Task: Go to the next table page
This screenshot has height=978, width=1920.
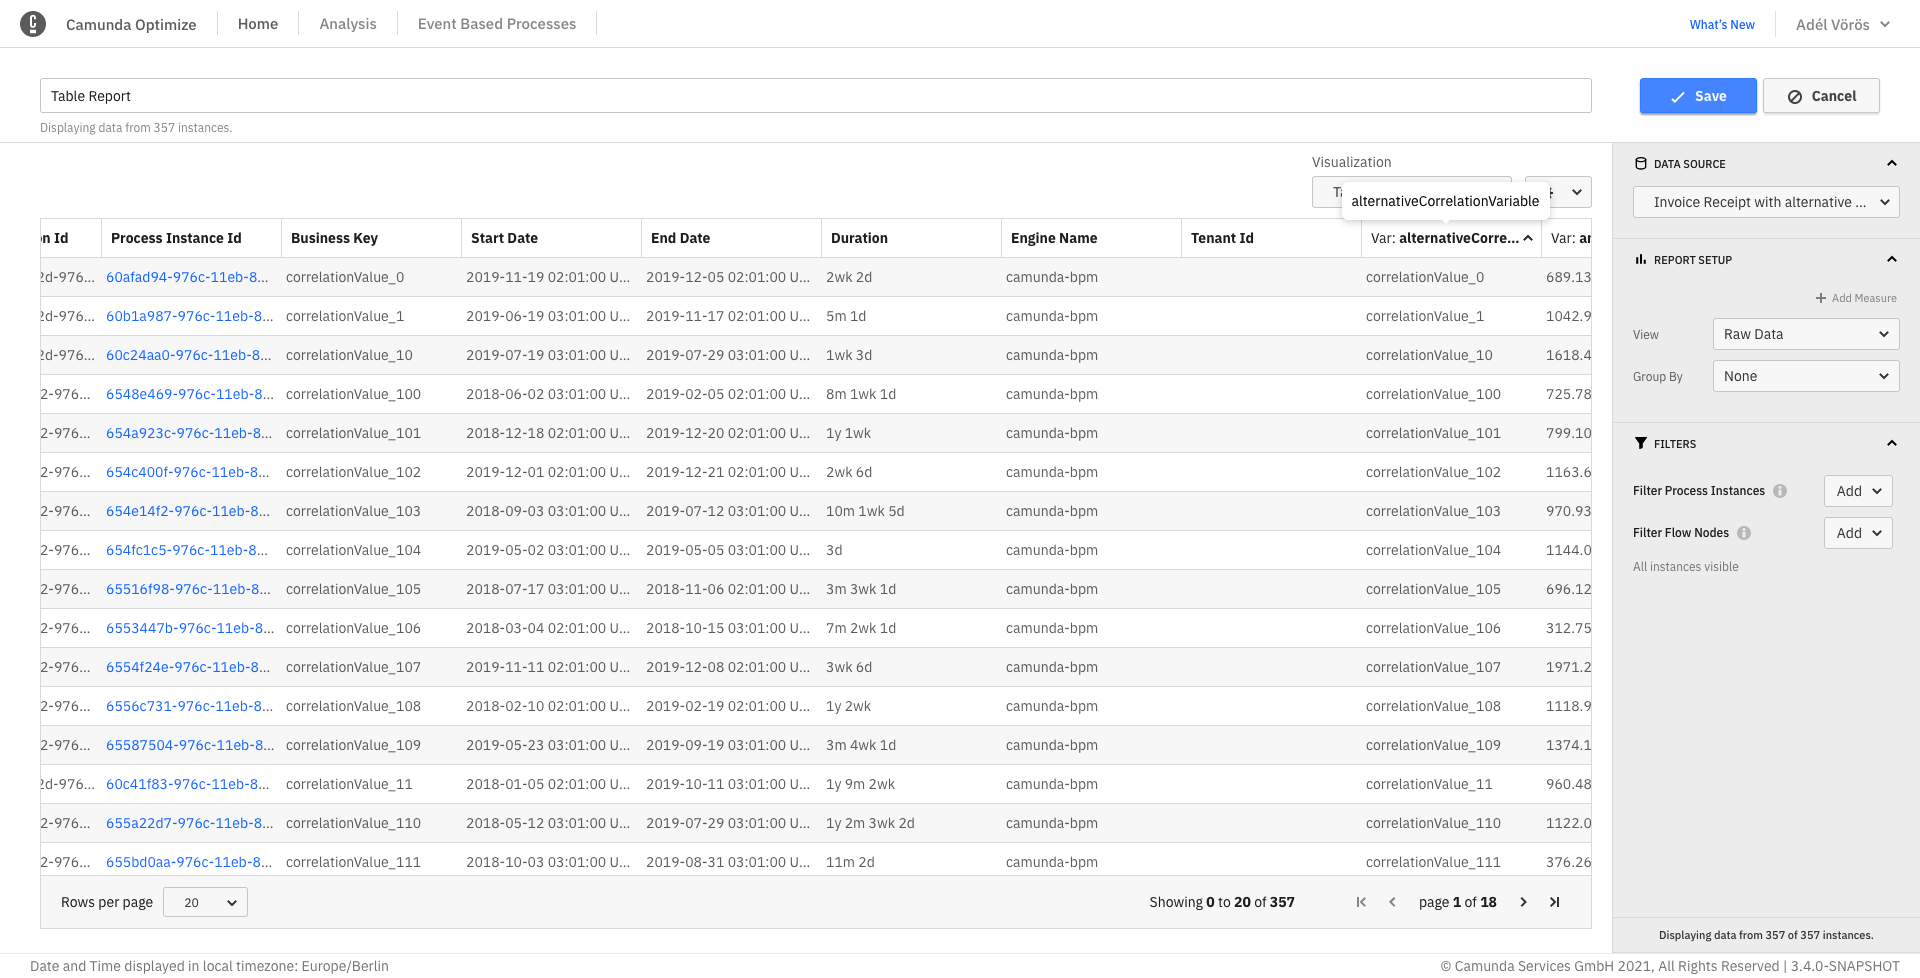Action: [1523, 902]
